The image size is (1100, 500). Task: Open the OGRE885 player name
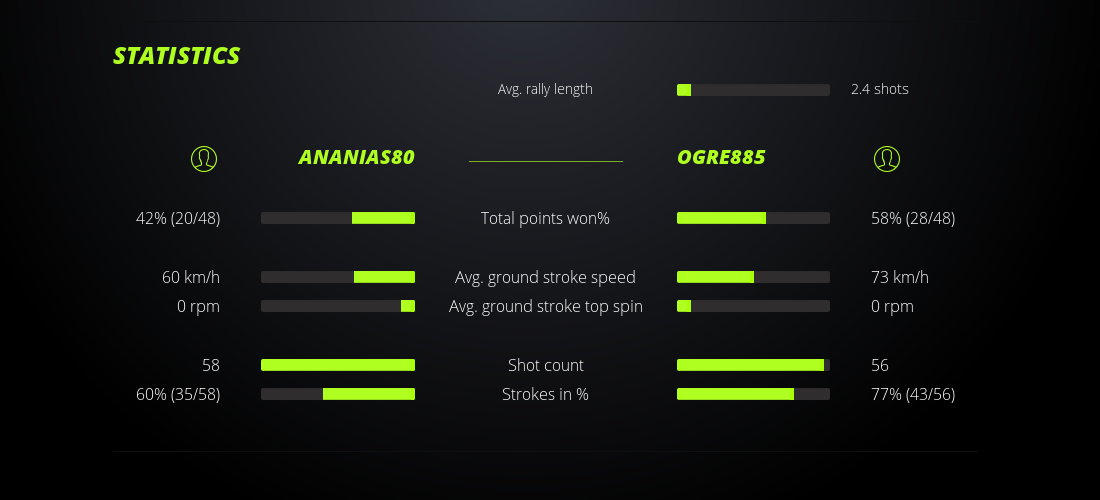[x=721, y=158]
